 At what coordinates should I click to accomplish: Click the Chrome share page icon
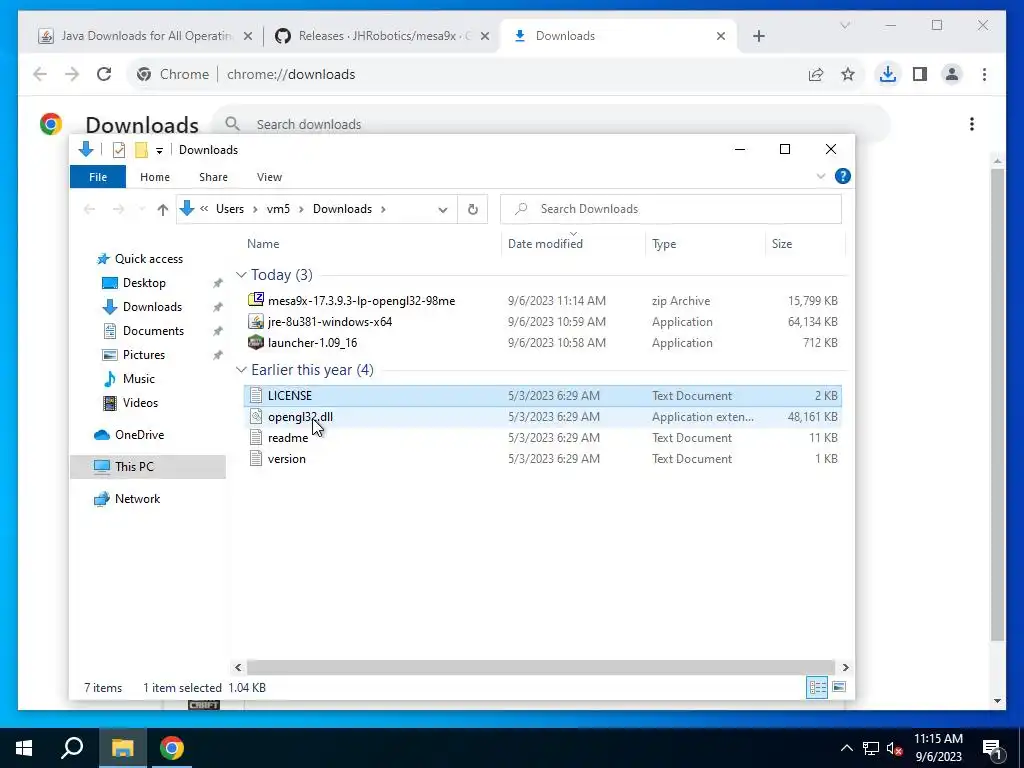tap(816, 74)
